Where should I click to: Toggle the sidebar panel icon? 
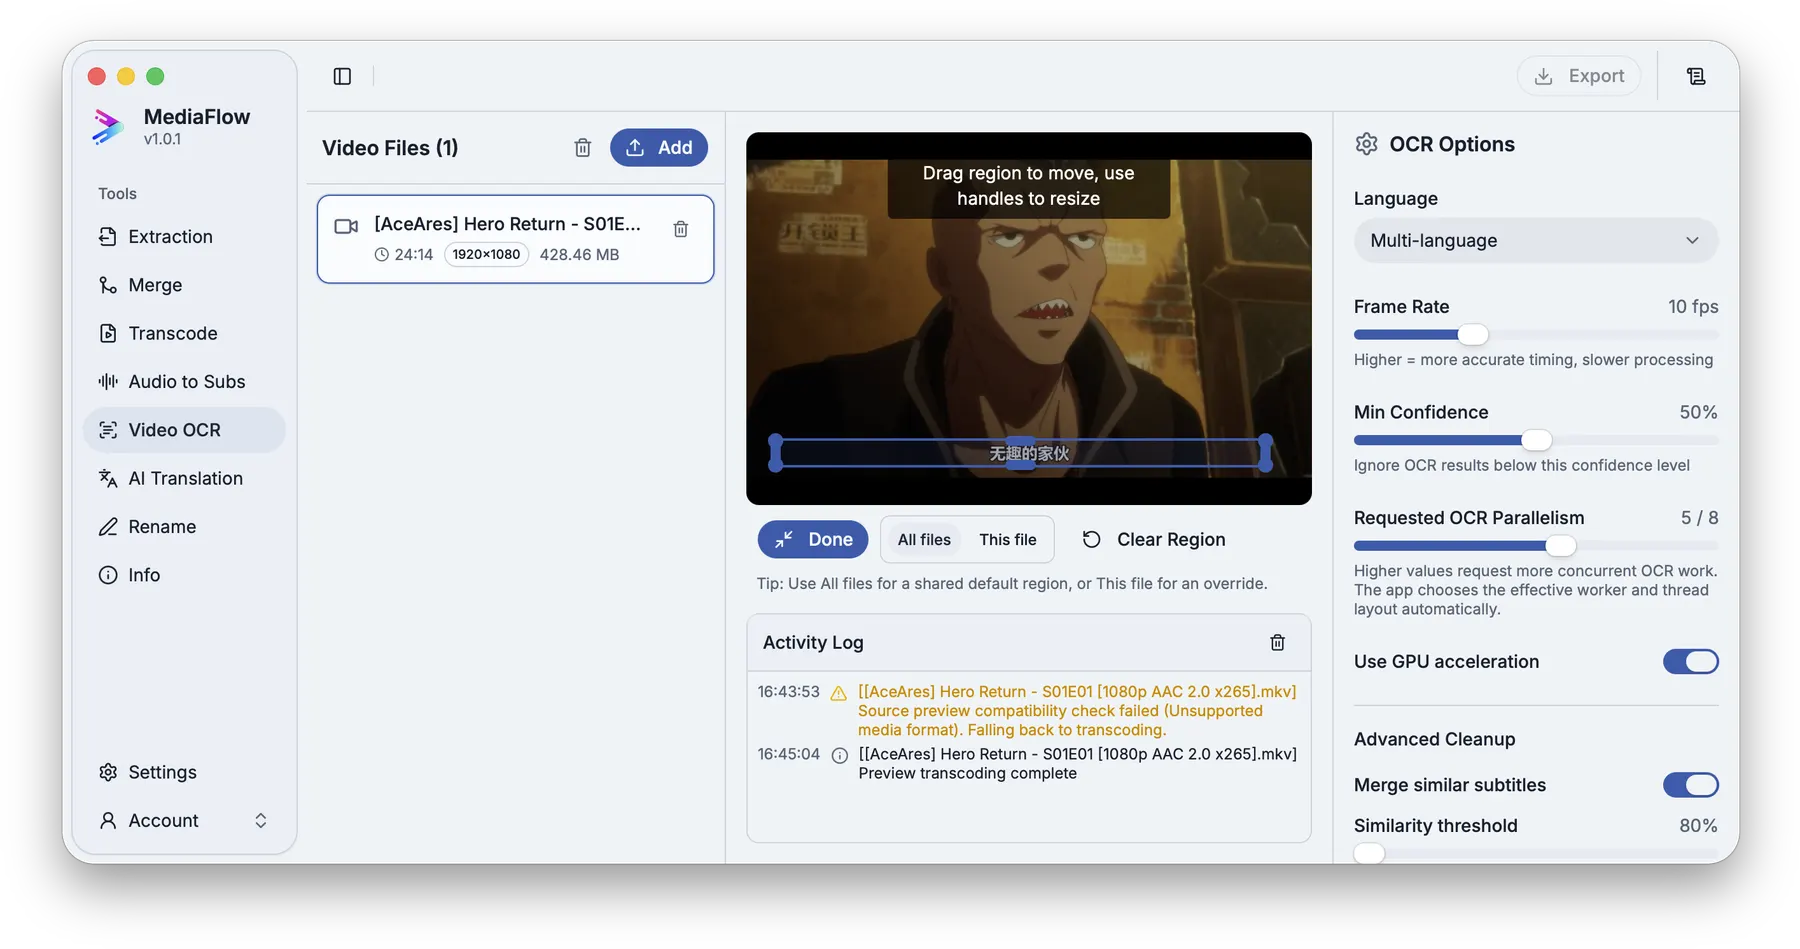tap(342, 76)
